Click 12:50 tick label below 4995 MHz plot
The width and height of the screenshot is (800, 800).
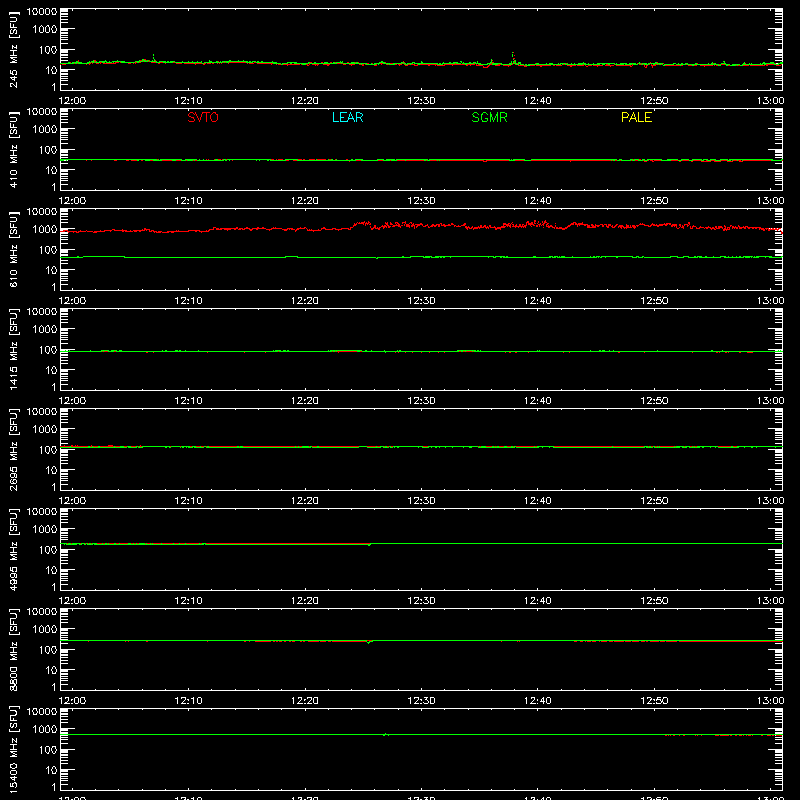[x=654, y=601]
